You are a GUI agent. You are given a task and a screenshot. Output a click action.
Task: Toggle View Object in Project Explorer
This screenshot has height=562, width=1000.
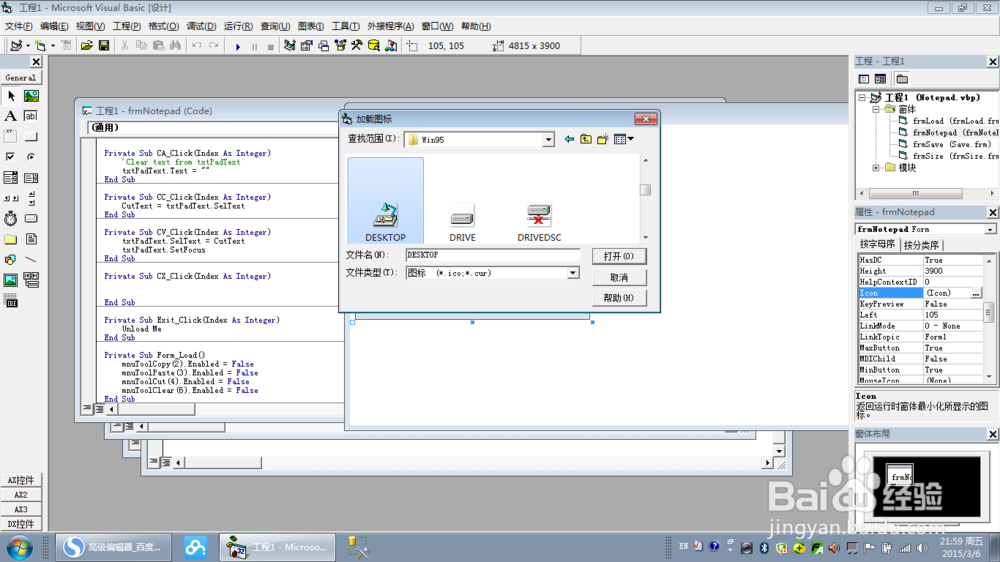tap(880, 79)
